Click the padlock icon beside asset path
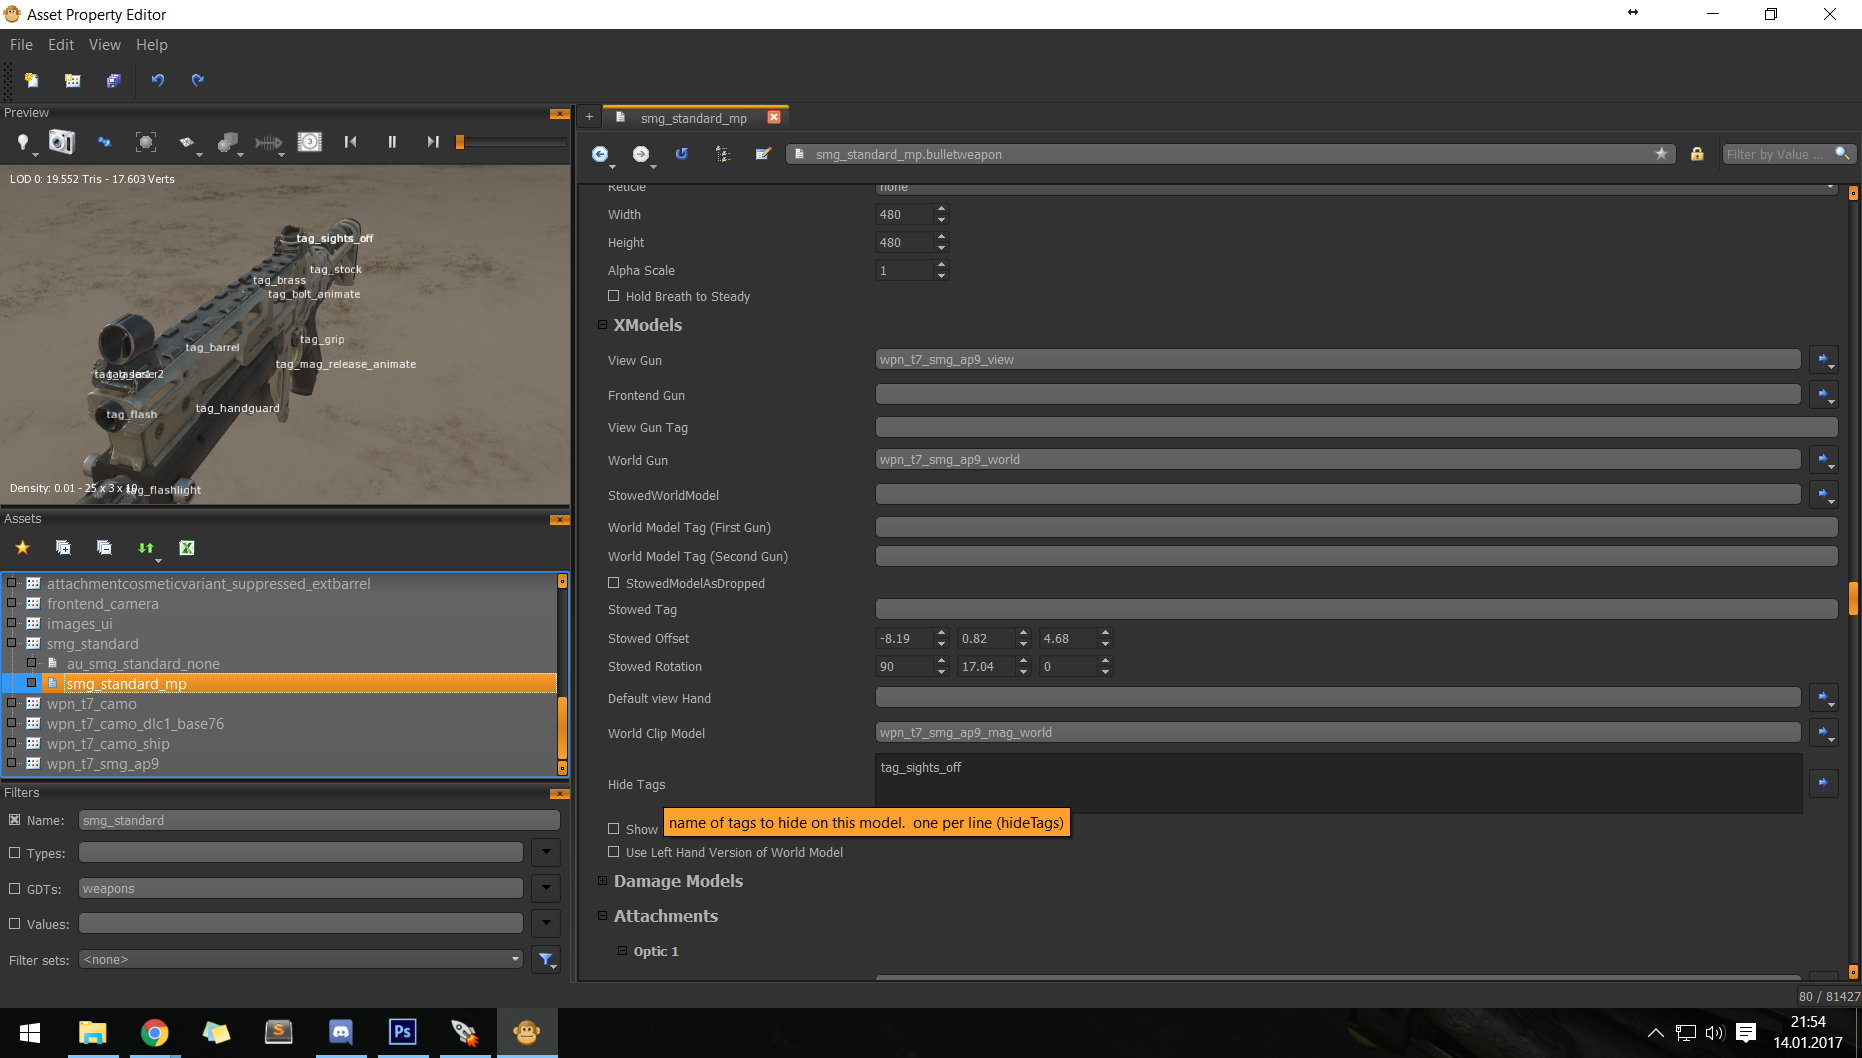Viewport: 1862px width, 1058px height. (1697, 154)
